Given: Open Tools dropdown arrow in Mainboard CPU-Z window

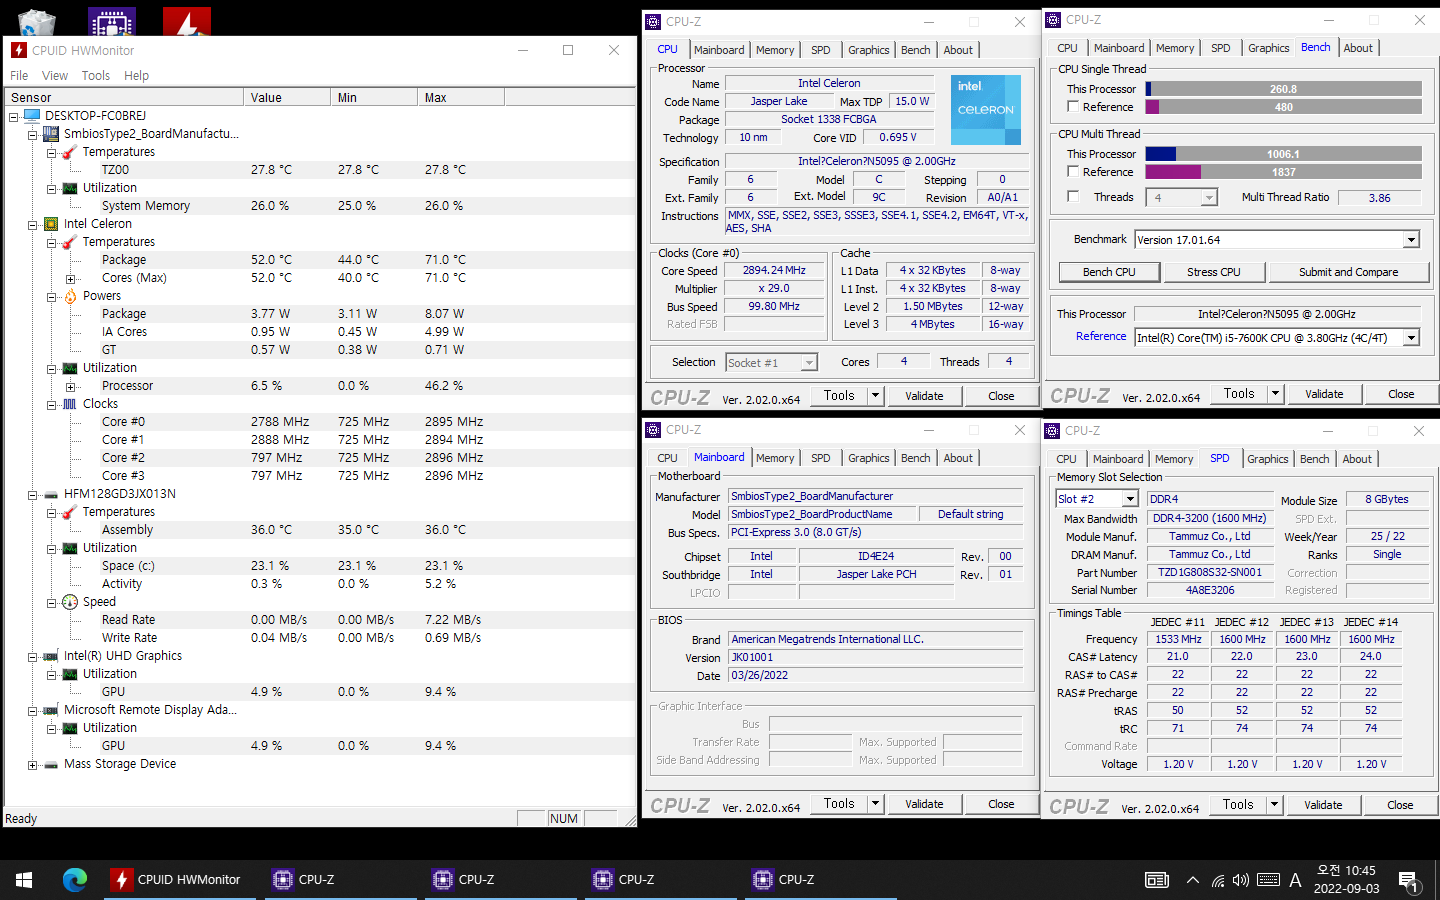Looking at the screenshot, I should tap(875, 804).
